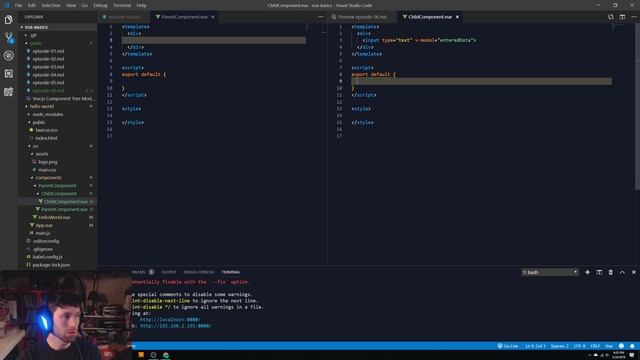Open the bash terminal selector dropdown
The width and height of the screenshot is (640, 360).
click(x=550, y=272)
